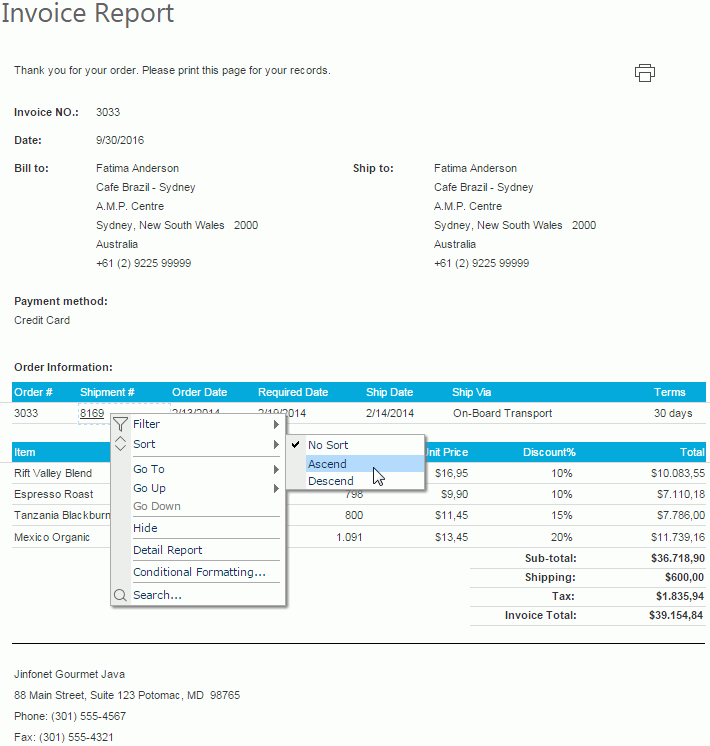Select the Rift Valley Blend item
Screen dimensions: 710x746
click(x=53, y=473)
